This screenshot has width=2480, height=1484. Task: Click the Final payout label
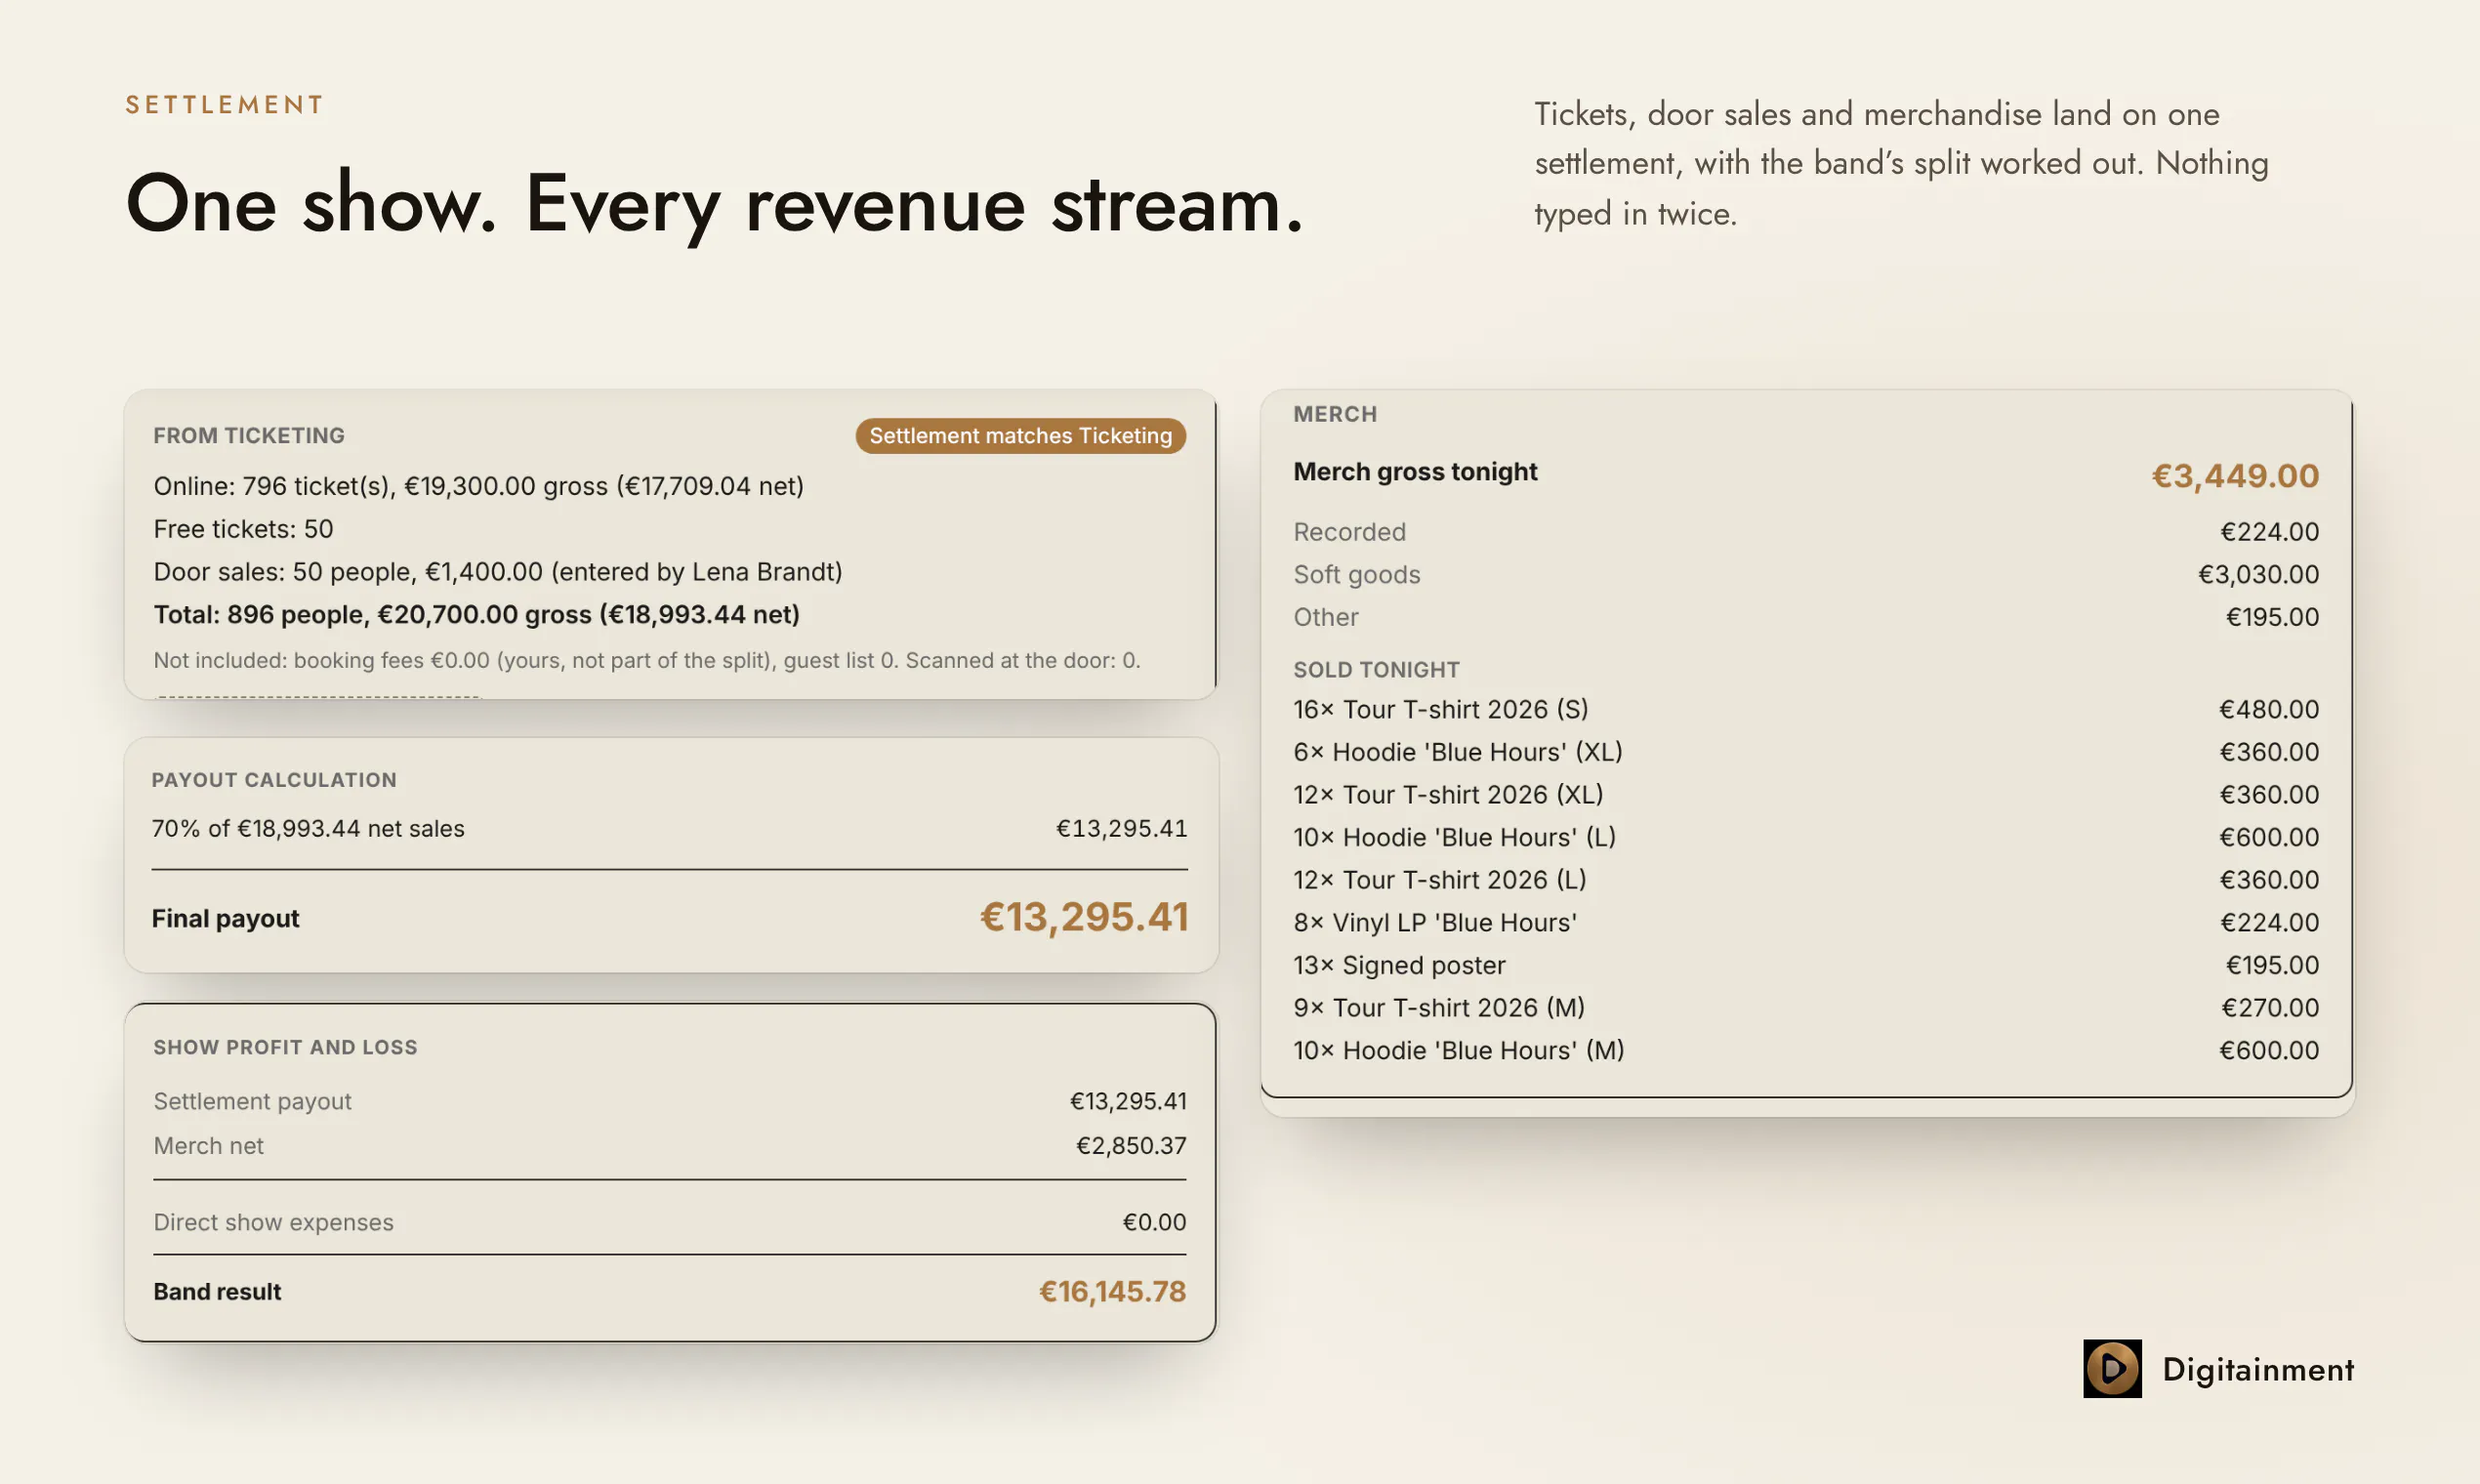tap(225, 918)
